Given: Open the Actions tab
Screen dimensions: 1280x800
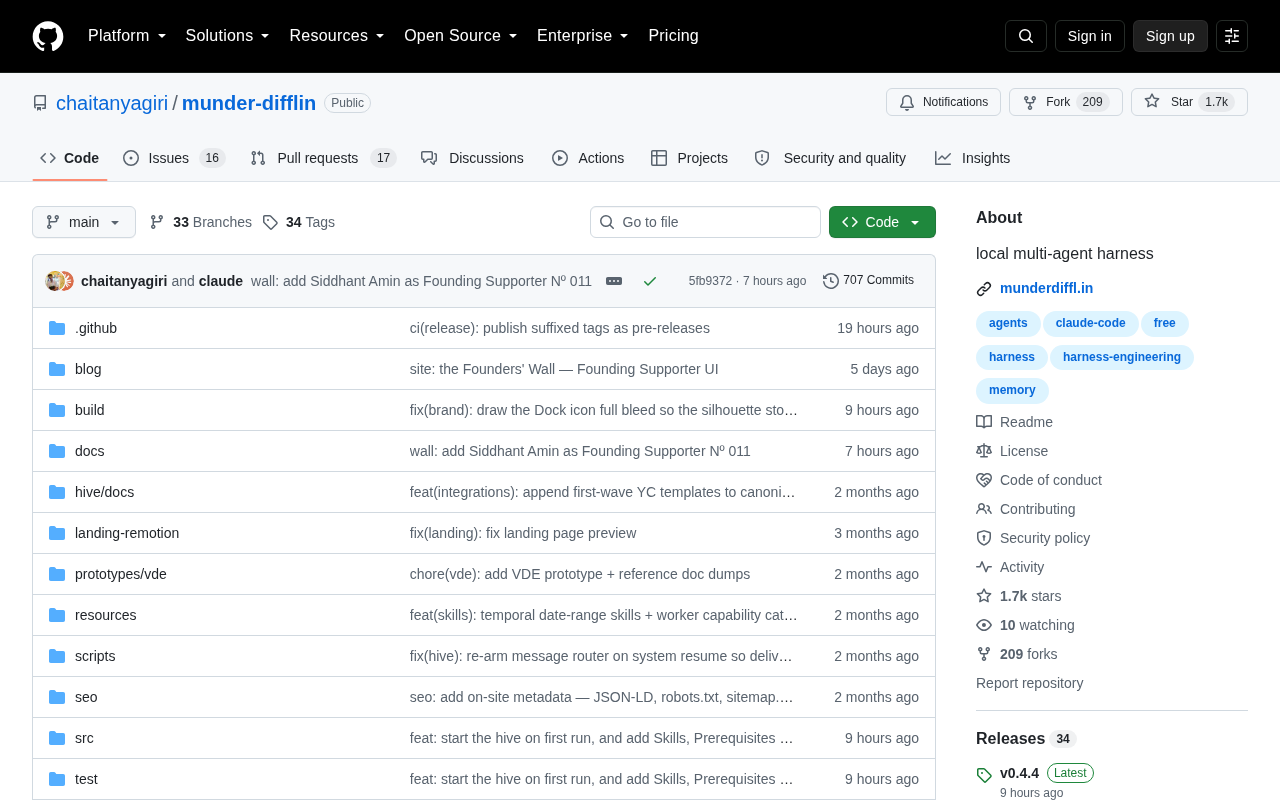Looking at the screenshot, I should click(x=588, y=158).
